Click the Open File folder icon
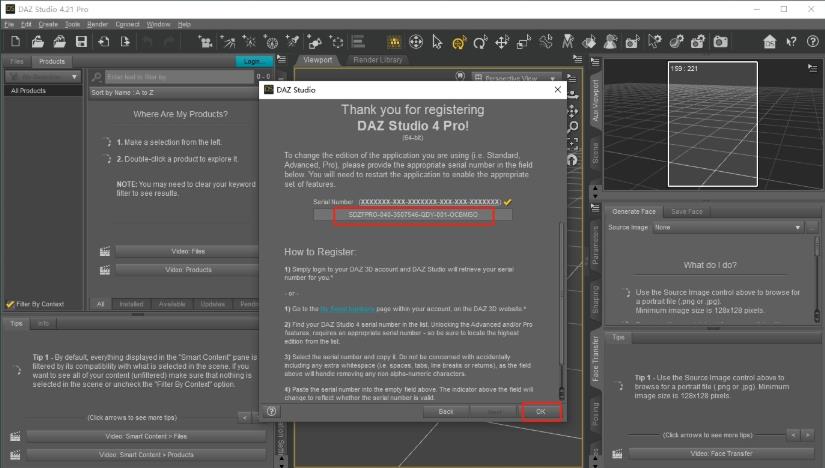 click(37, 42)
